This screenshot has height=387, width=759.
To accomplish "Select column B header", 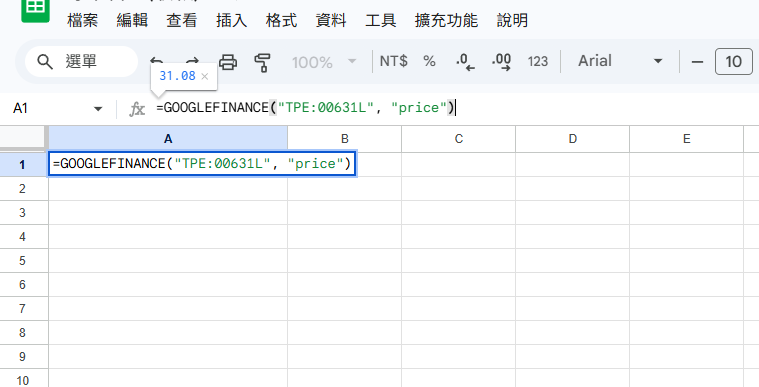I will pyautogui.click(x=345, y=139).
